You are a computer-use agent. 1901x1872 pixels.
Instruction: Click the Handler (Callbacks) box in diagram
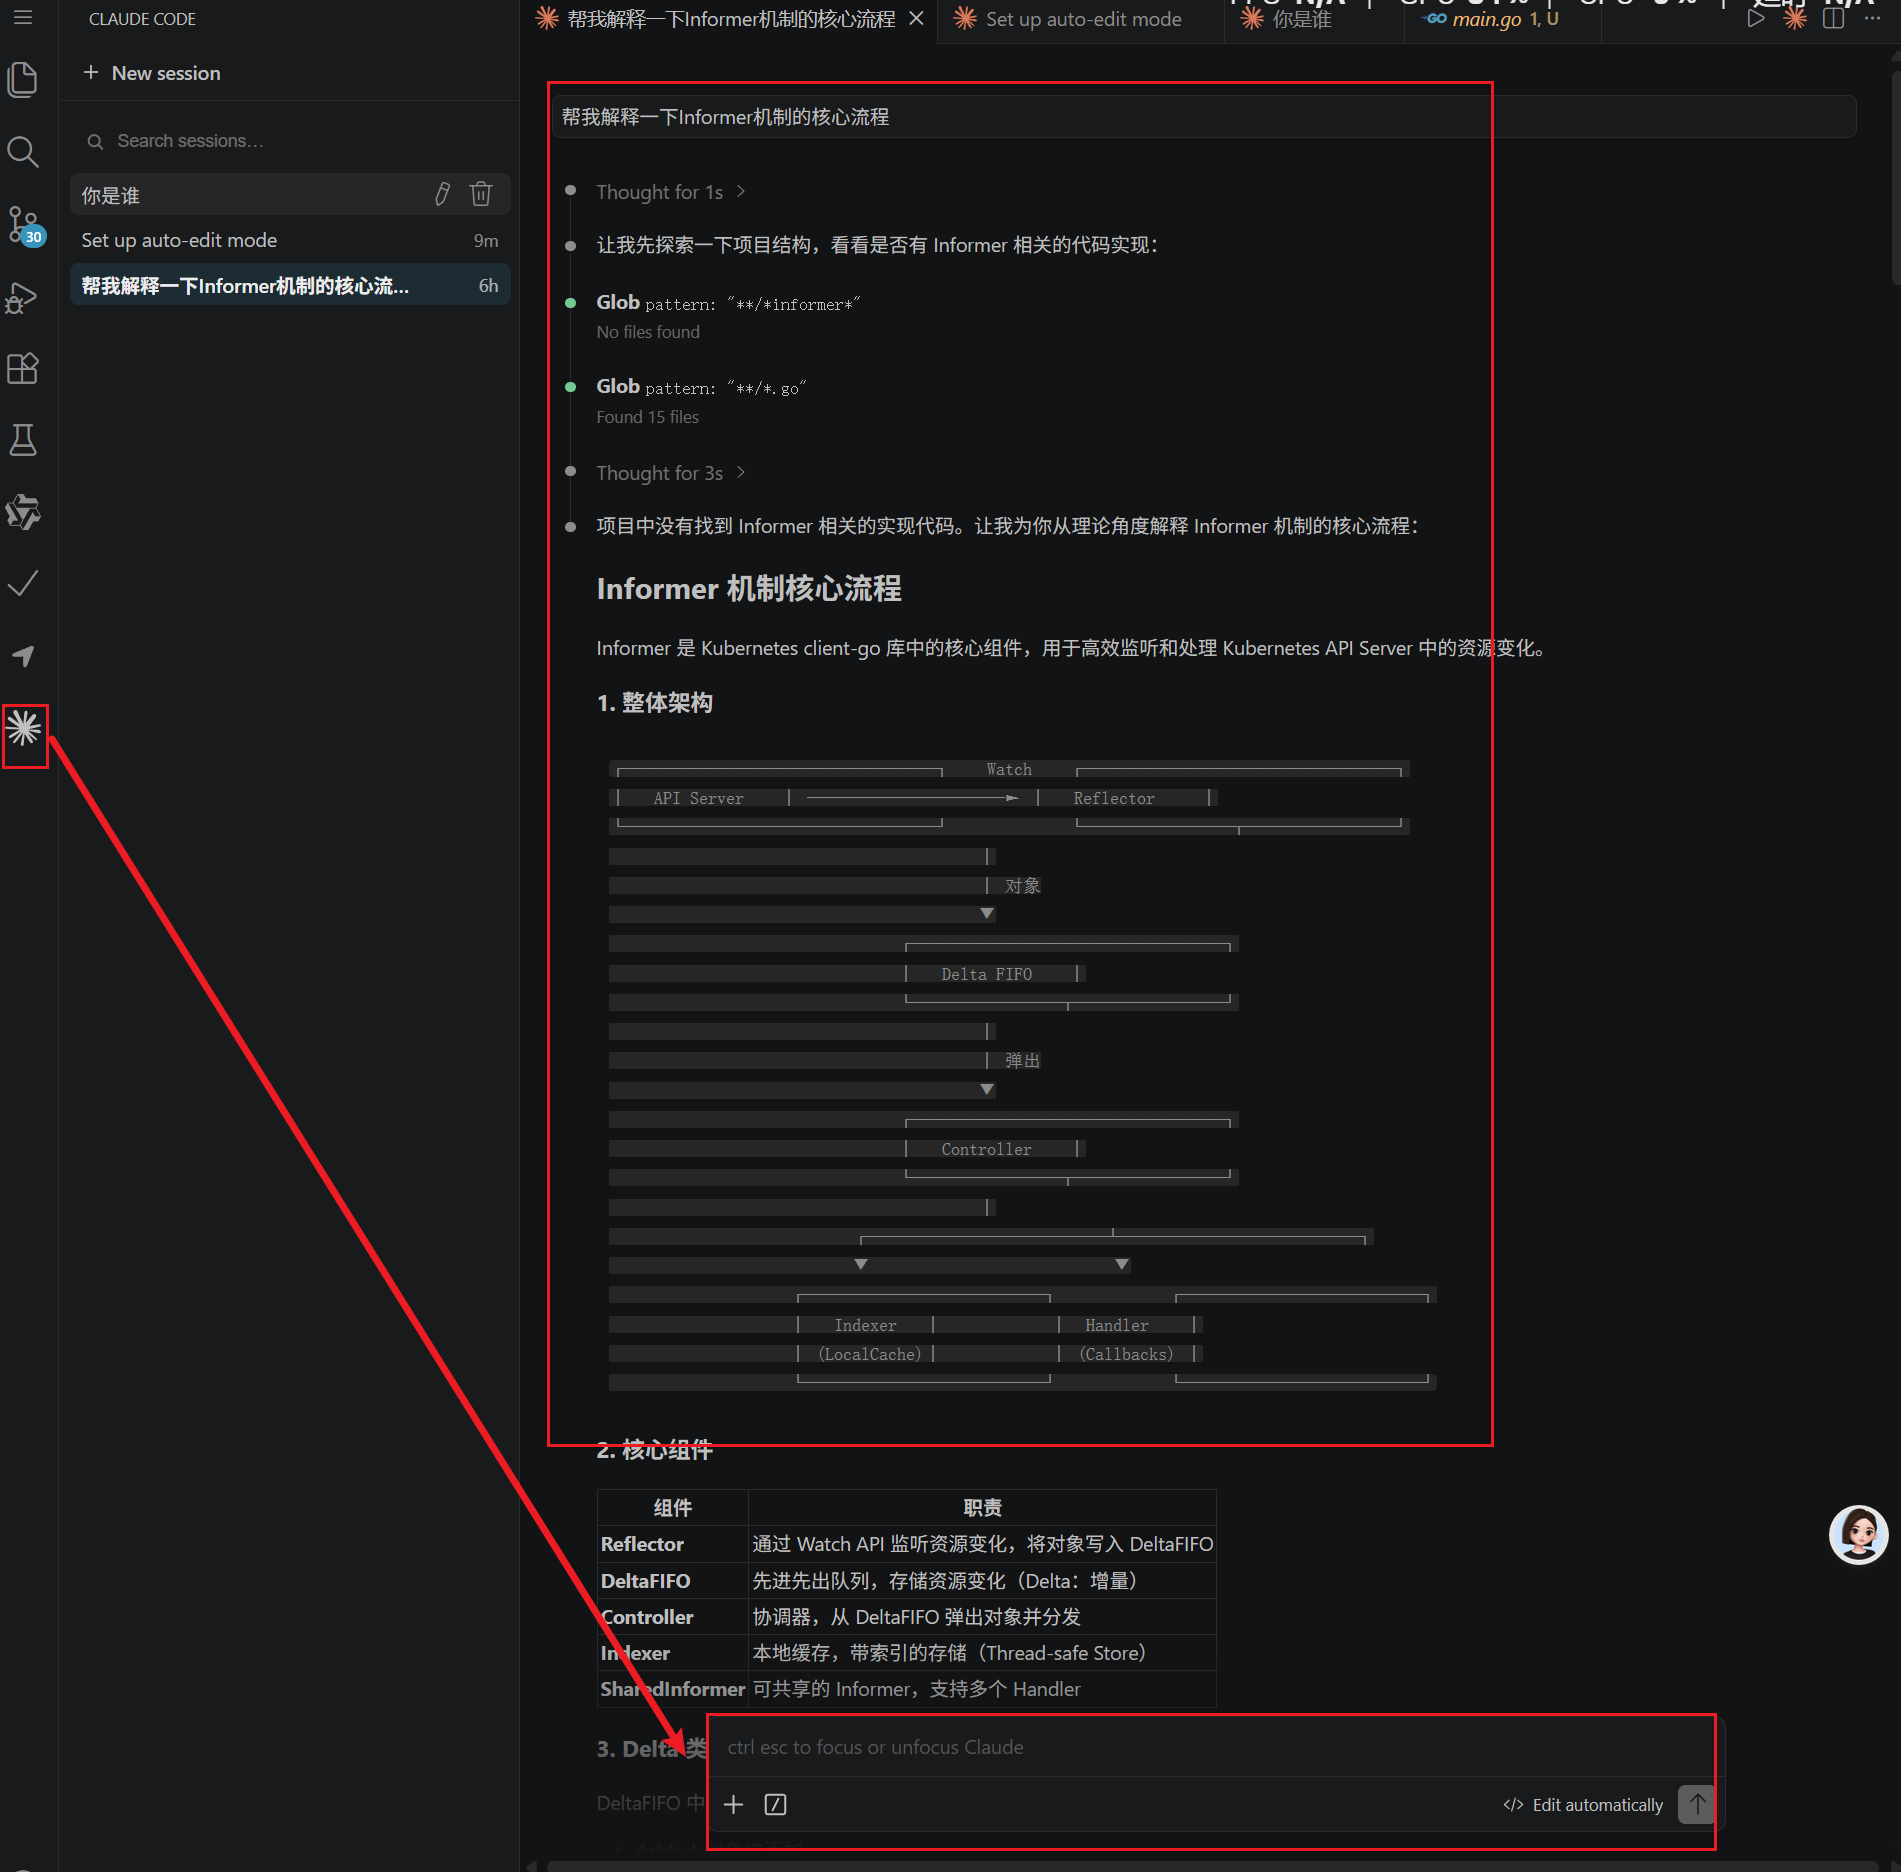point(1126,1339)
